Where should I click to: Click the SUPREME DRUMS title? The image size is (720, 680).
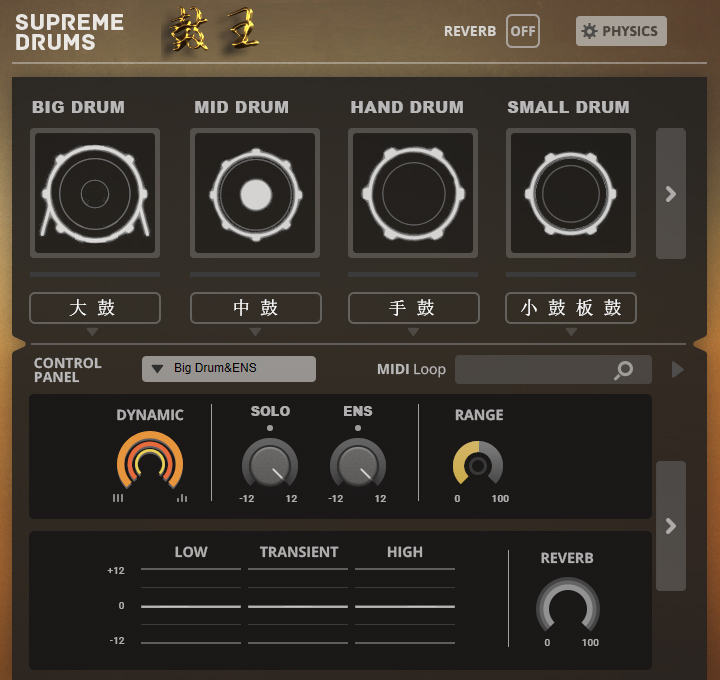[69, 32]
